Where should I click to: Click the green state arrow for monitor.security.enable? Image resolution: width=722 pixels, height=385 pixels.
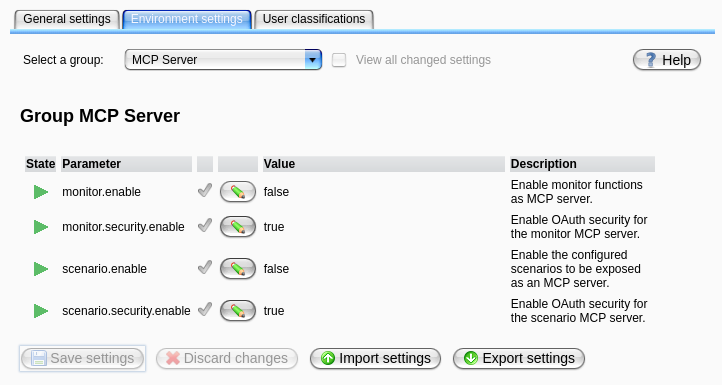tap(41, 227)
